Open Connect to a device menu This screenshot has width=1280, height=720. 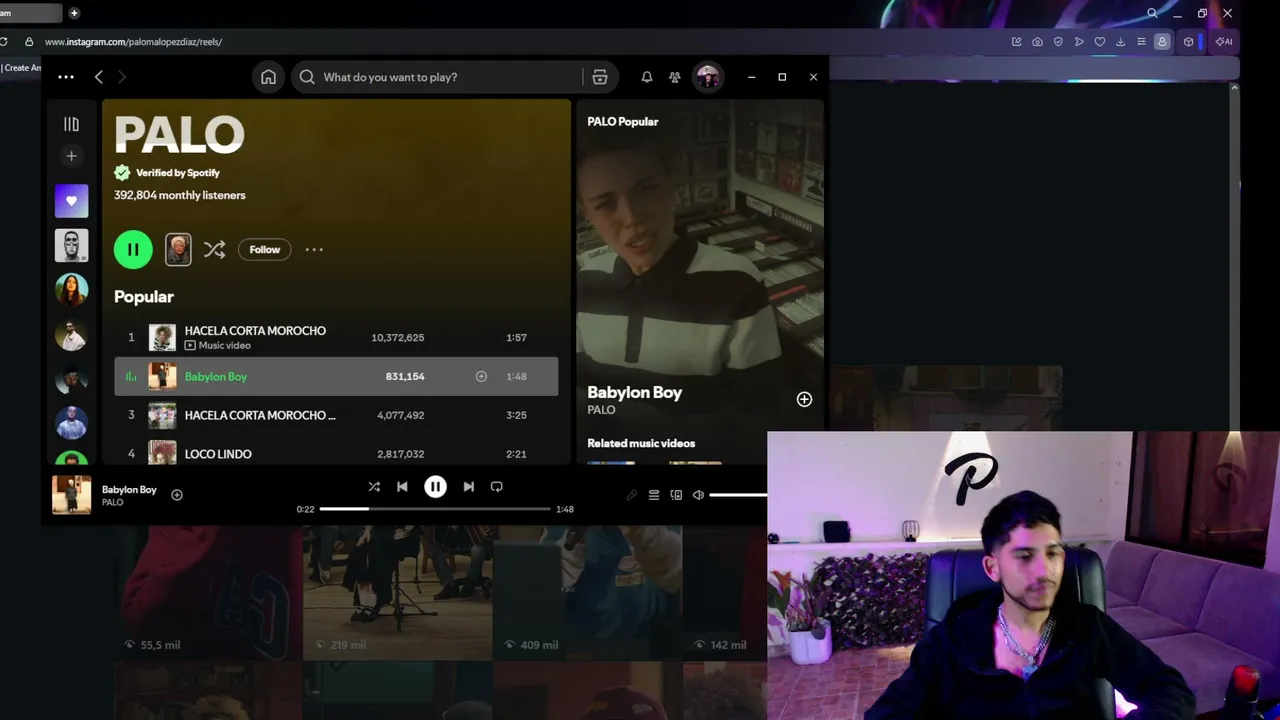(676, 495)
